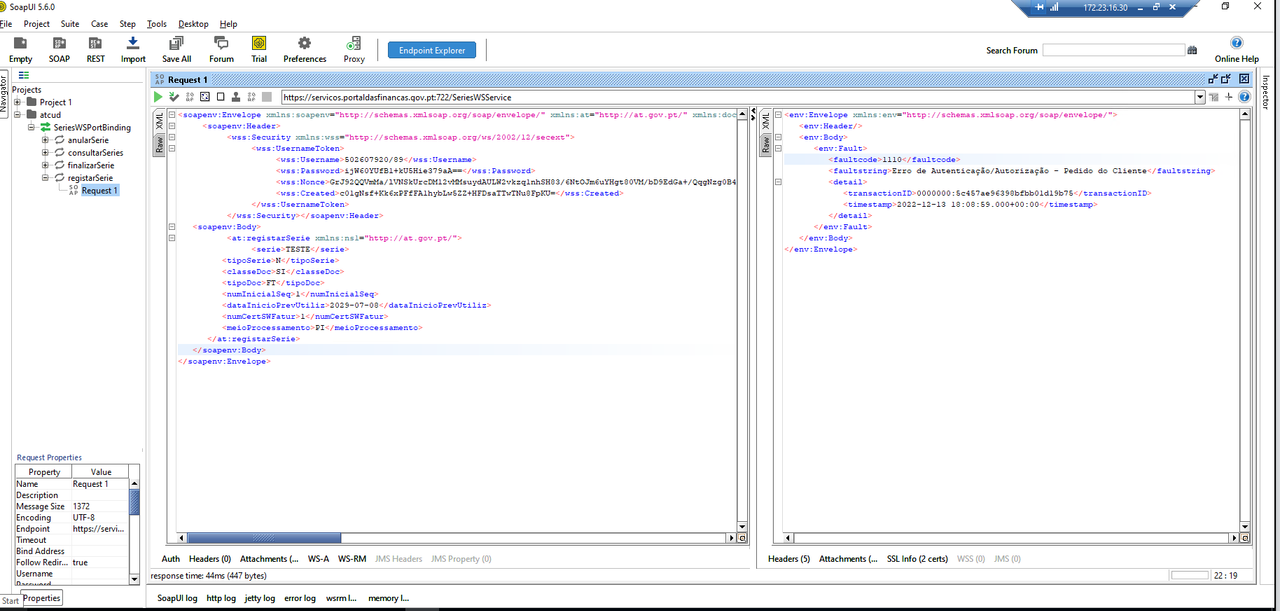Click the Trial toolbar icon
Screen dimensions: 1280x611
[259, 43]
